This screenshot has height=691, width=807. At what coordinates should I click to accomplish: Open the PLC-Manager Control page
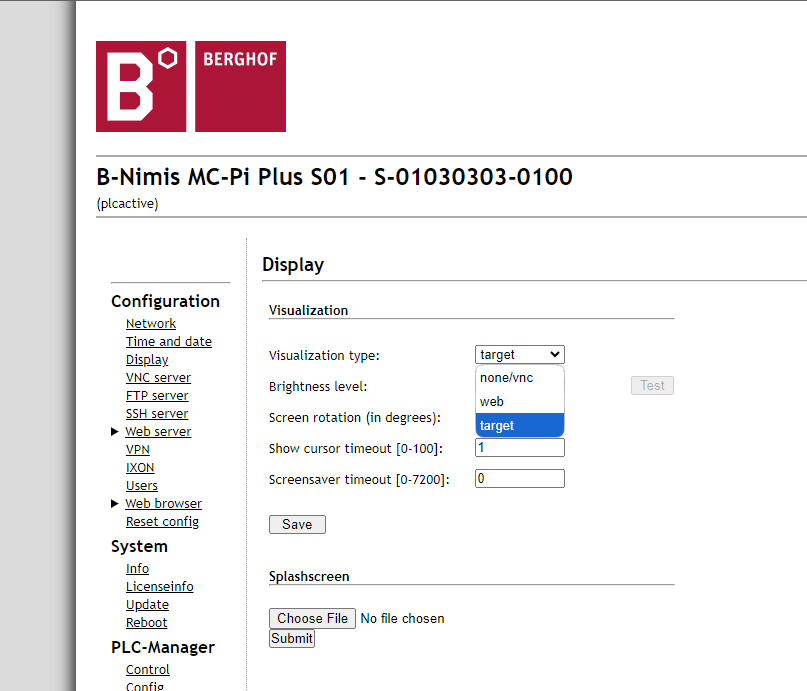[x=148, y=669]
